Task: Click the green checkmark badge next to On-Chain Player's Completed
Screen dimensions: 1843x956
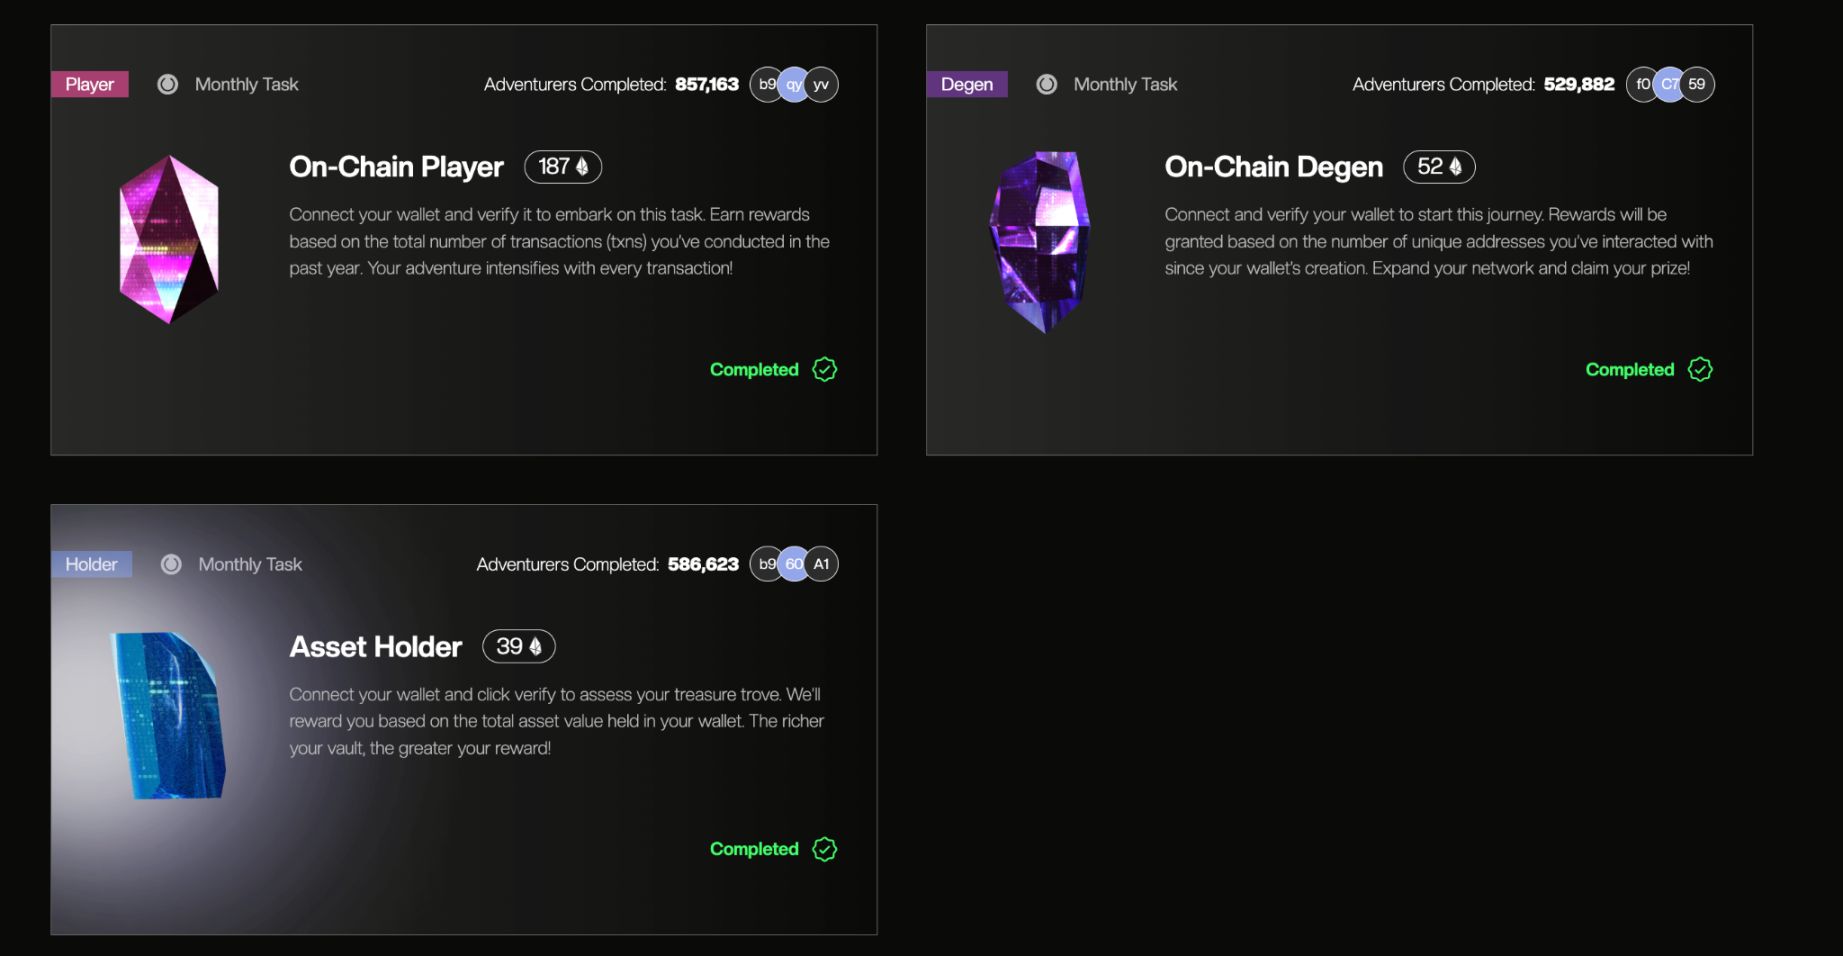Action: coord(822,369)
